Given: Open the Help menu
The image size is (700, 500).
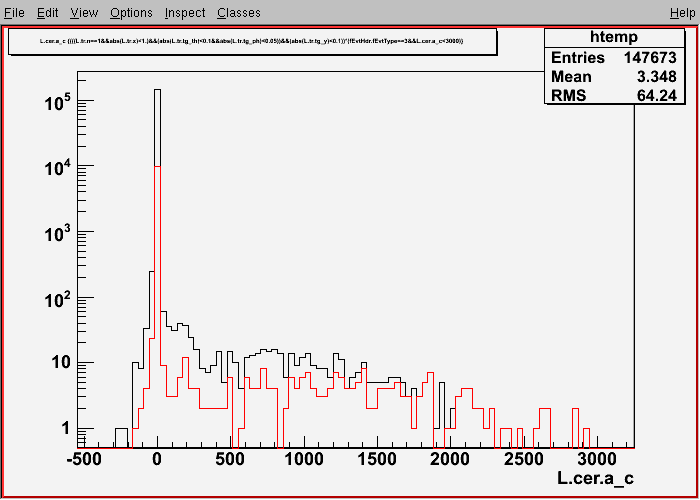Looking at the screenshot, I should [x=683, y=13].
